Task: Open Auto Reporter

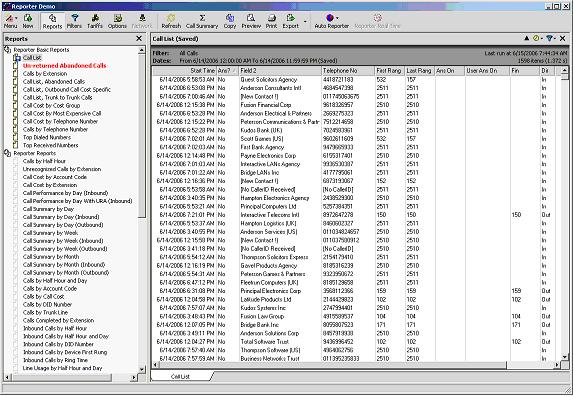Action: [x=331, y=21]
